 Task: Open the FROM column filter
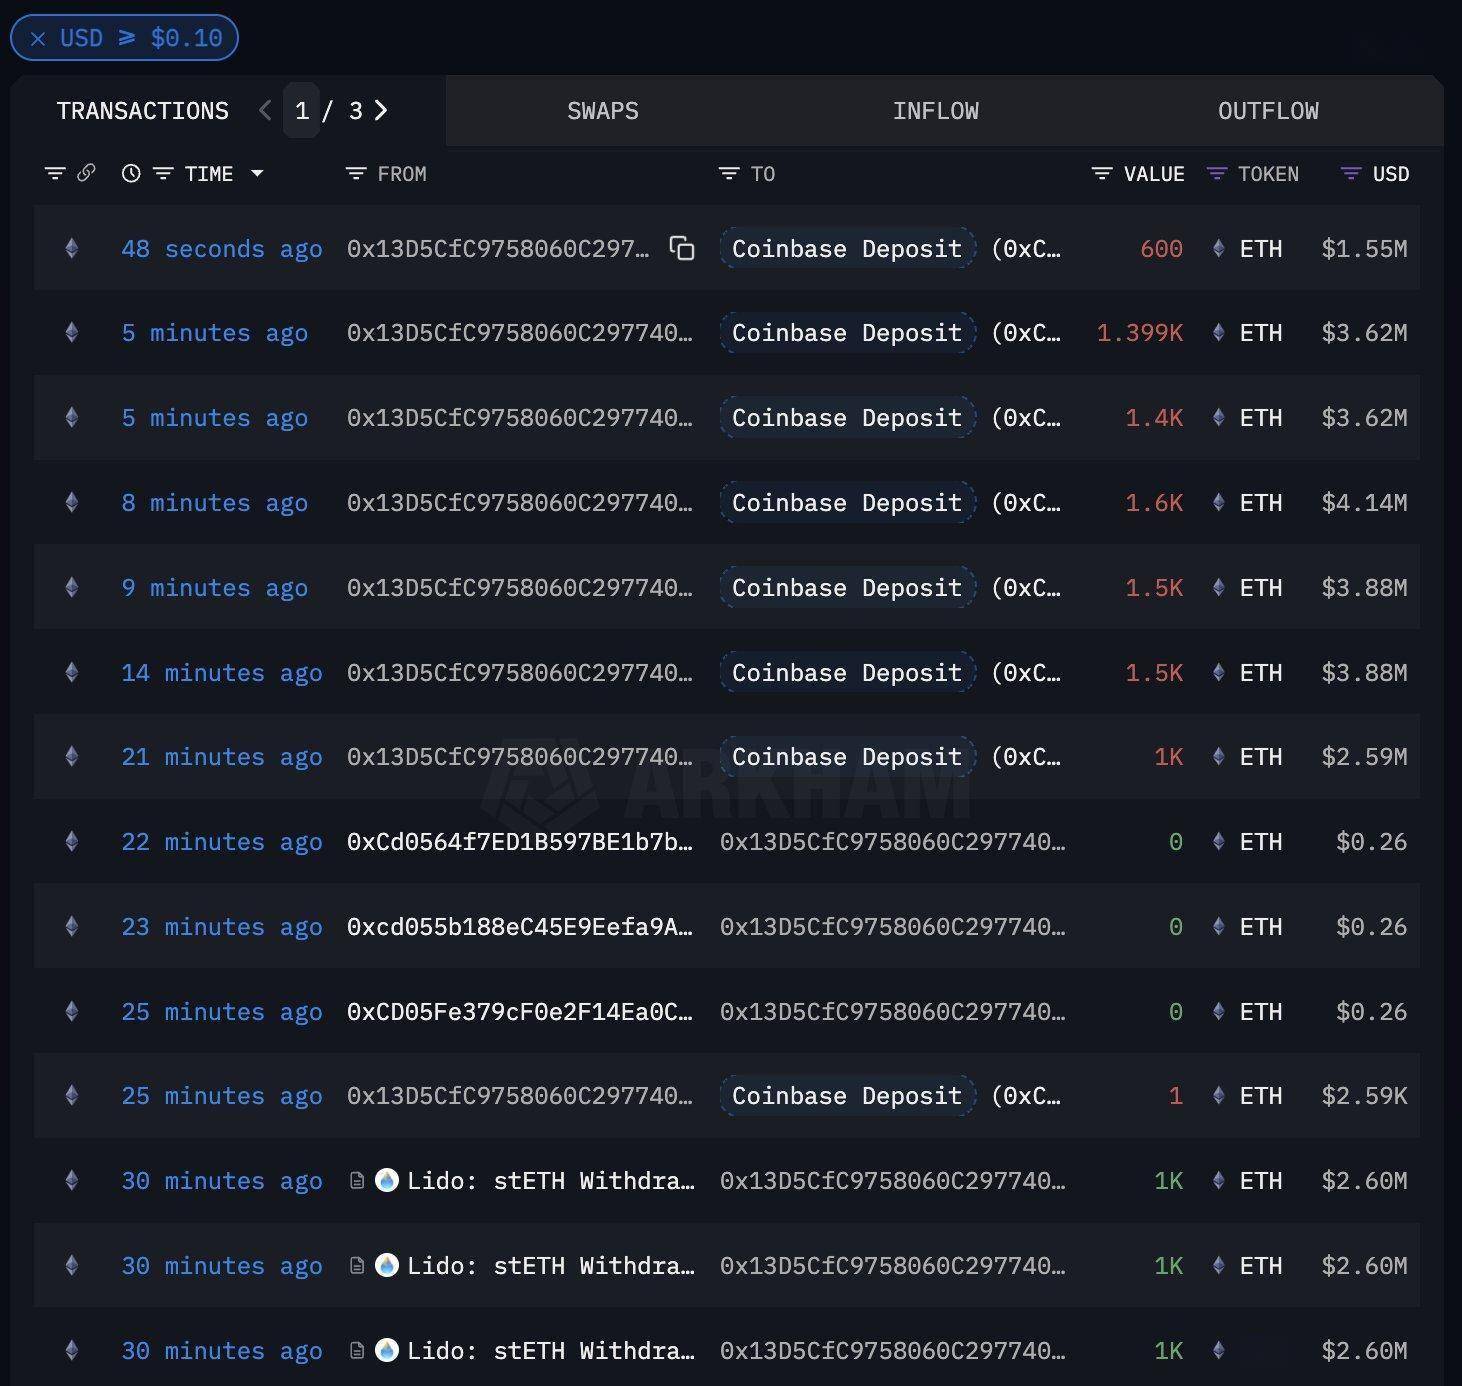click(x=355, y=174)
